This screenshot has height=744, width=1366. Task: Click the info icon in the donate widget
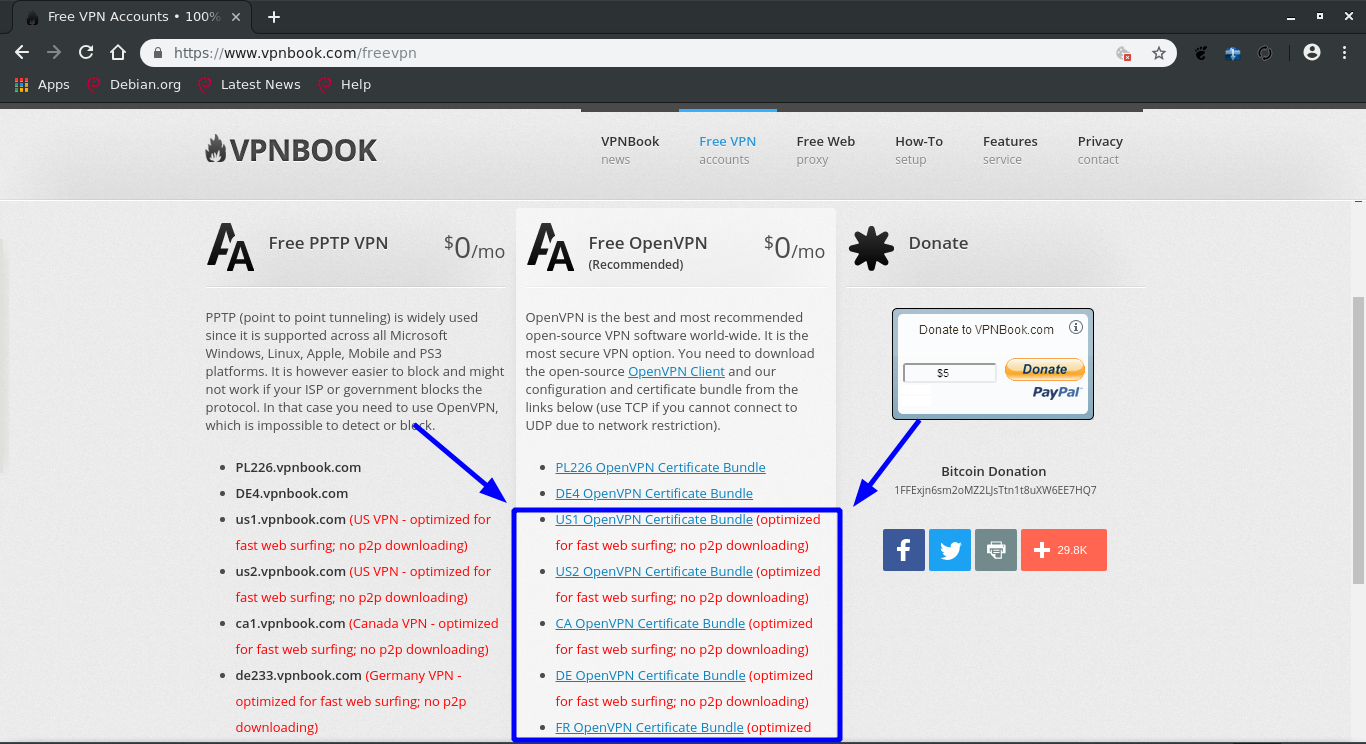(x=1076, y=327)
